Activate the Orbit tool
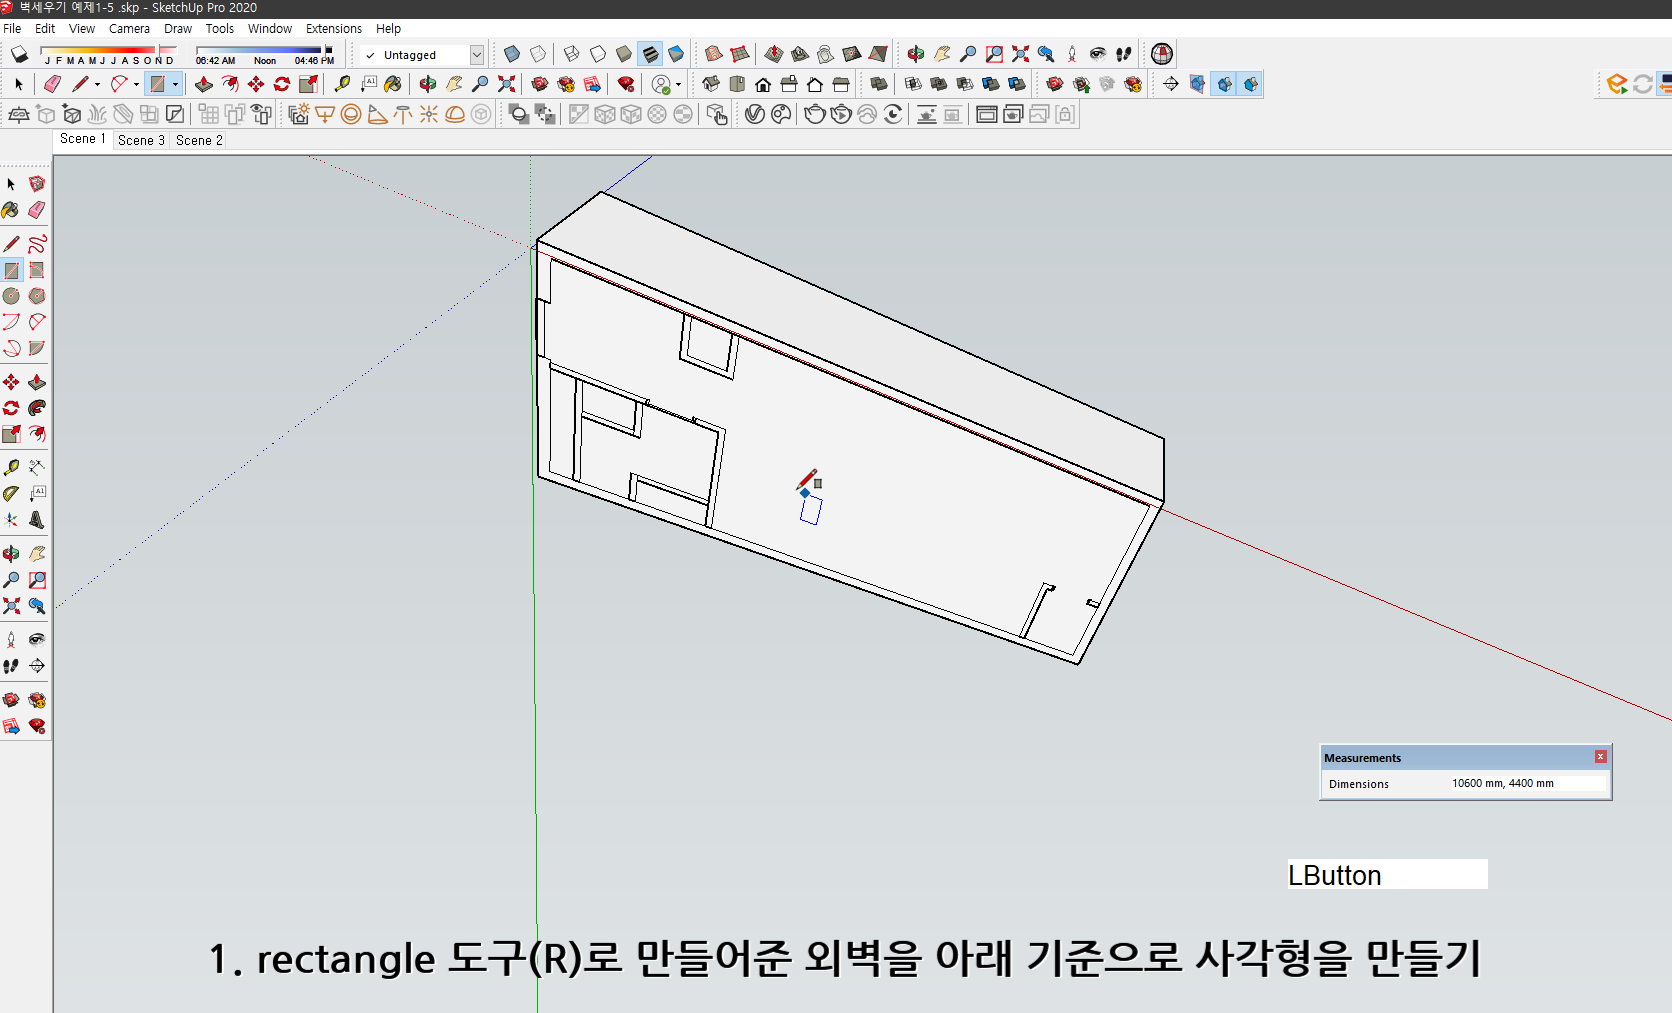Screen dimensions: 1672x1013 click(x=429, y=84)
